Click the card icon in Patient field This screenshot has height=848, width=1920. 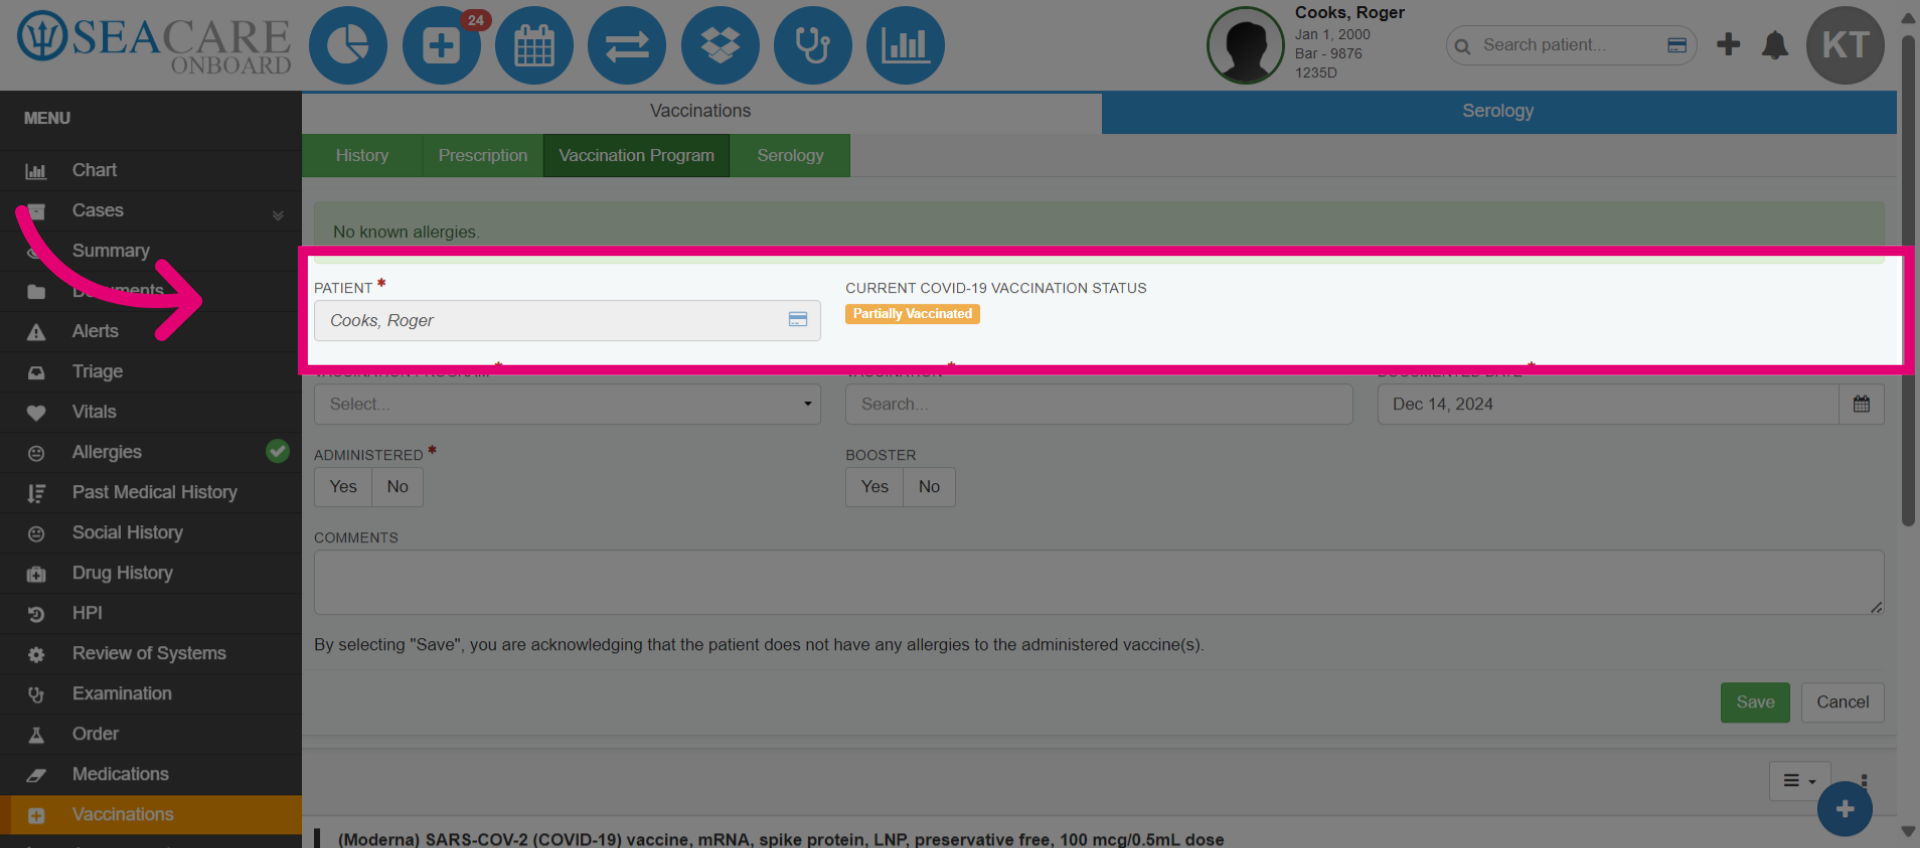tap(798, 320)
